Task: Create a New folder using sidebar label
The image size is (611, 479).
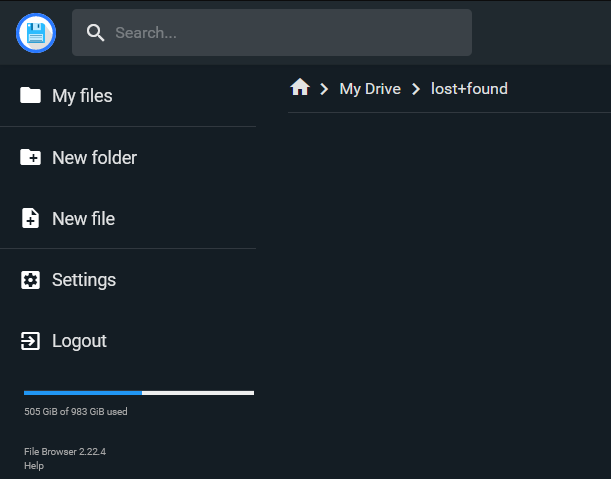Action: point(94,157)
